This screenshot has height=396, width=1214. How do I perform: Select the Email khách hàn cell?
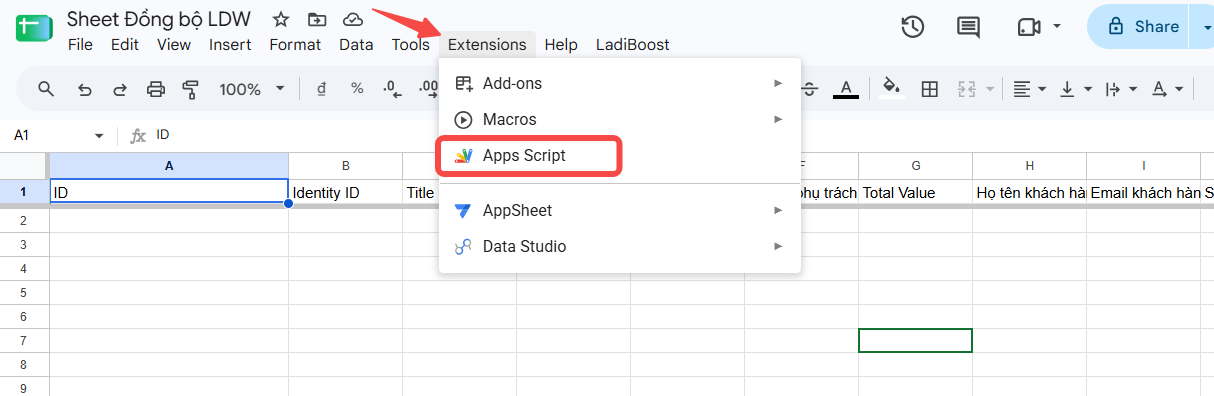click(x=1143, y=192)
